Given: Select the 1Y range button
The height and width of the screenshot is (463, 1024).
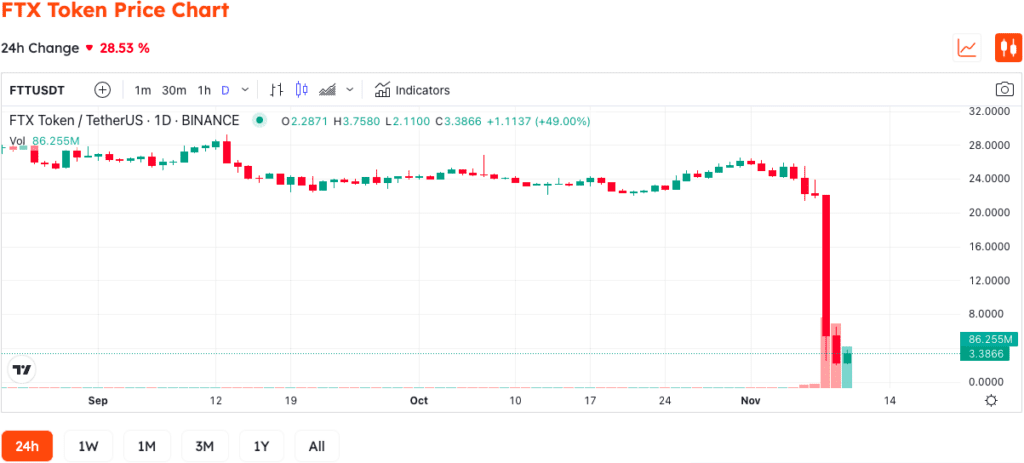Looking at the screenshot, I should click(x=262, y=447).
